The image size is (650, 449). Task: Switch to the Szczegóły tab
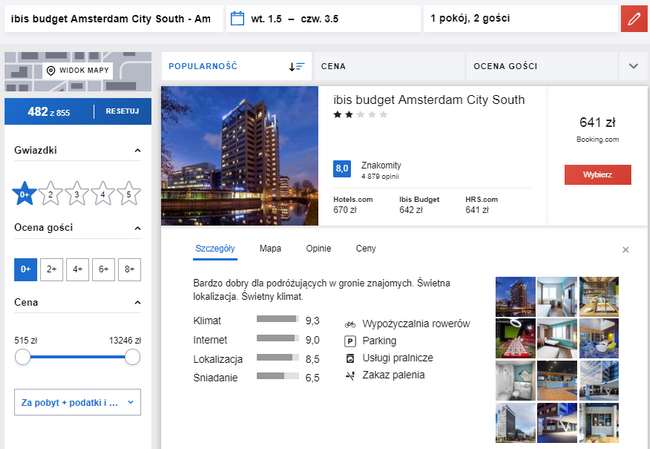click(215, 249)
